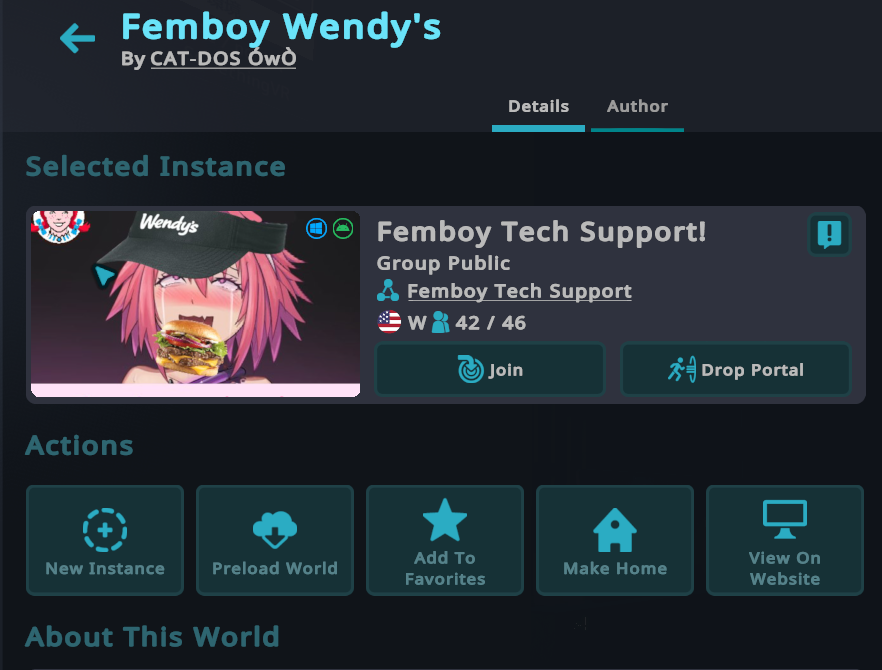Viewport: 882px width, 670px height.
Task: Drop Portal to this instance
Action: point(736,370)
